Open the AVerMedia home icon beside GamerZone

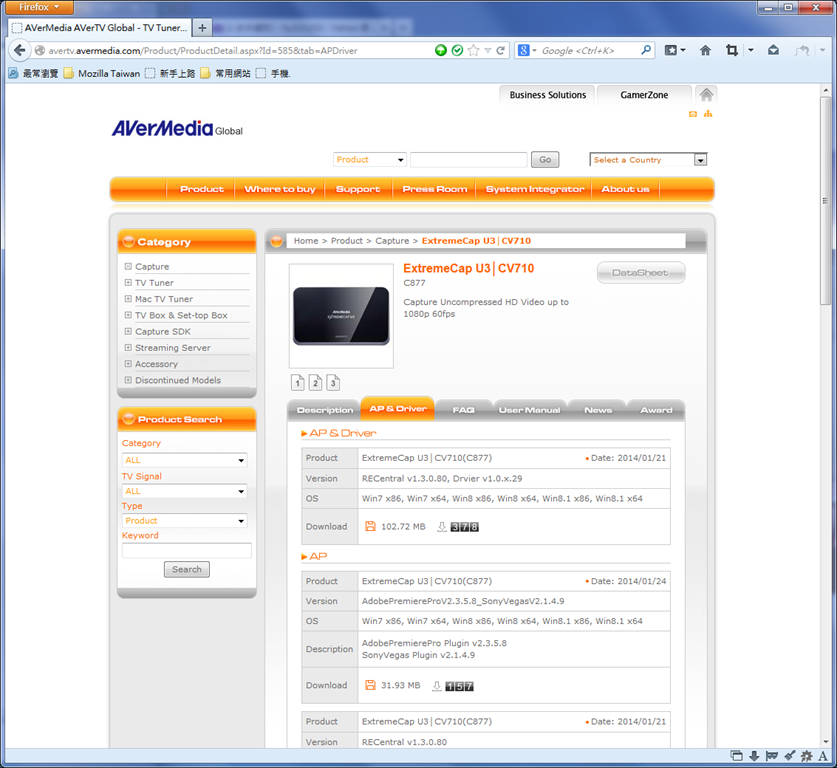[x=706, y=95]
